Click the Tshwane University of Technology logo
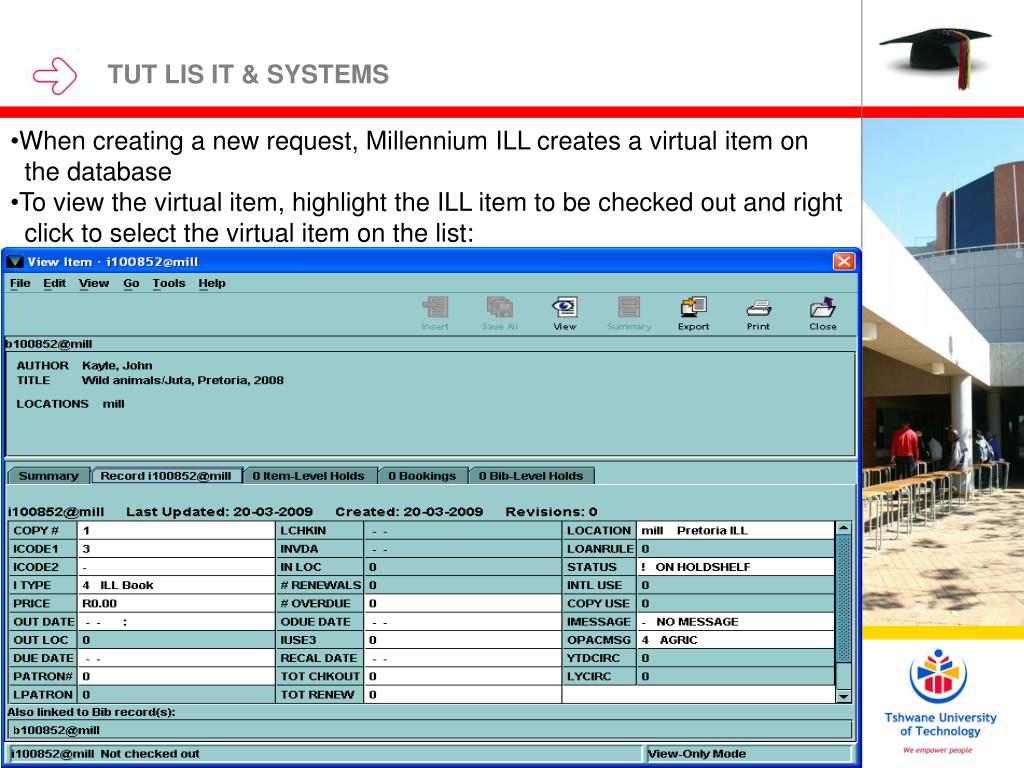Viewport: 1024px width, 768px height. (x=939, y=701)
